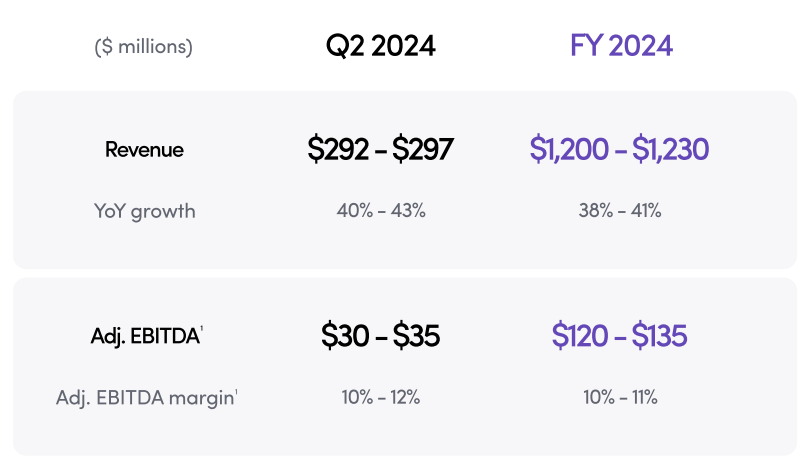Click the Q2 2024 column header

click(380, 46)
